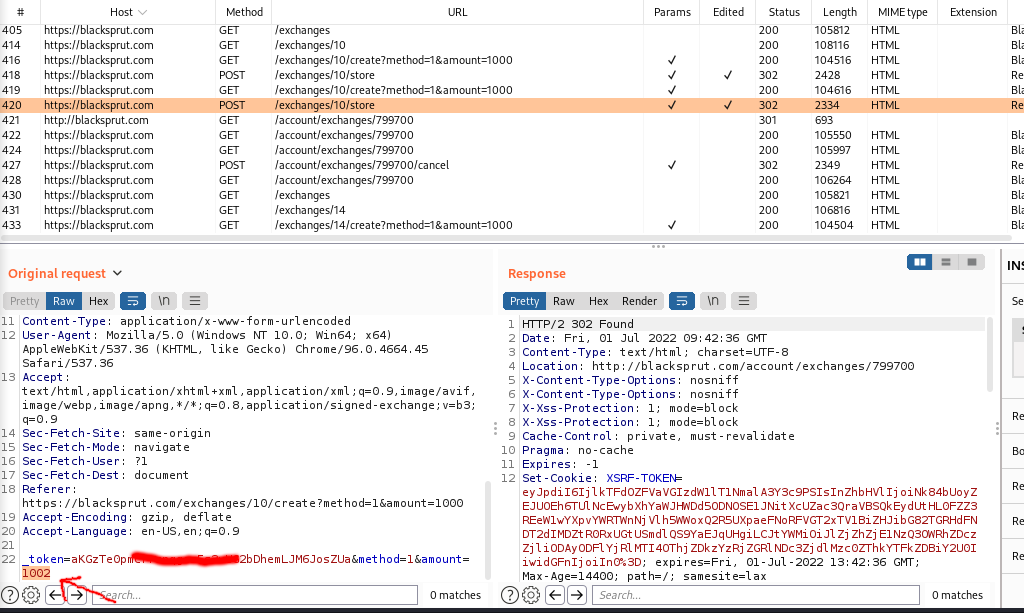
Task: Sort by Status column header
Action: click(x=784, y=12)
